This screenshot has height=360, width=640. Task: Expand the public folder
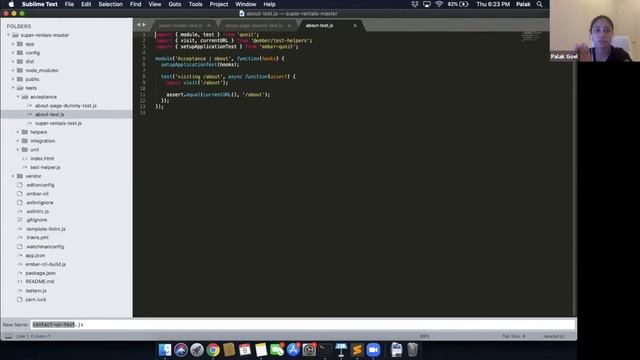[13, 79]
